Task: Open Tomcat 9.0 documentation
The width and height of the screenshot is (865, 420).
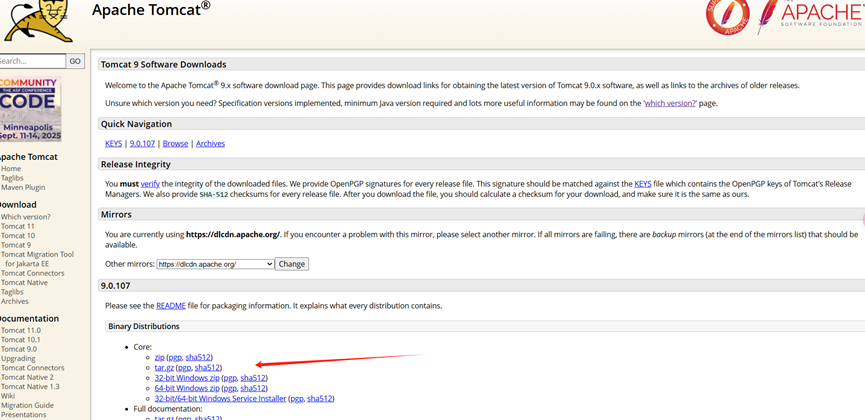Action: (19, 349)
